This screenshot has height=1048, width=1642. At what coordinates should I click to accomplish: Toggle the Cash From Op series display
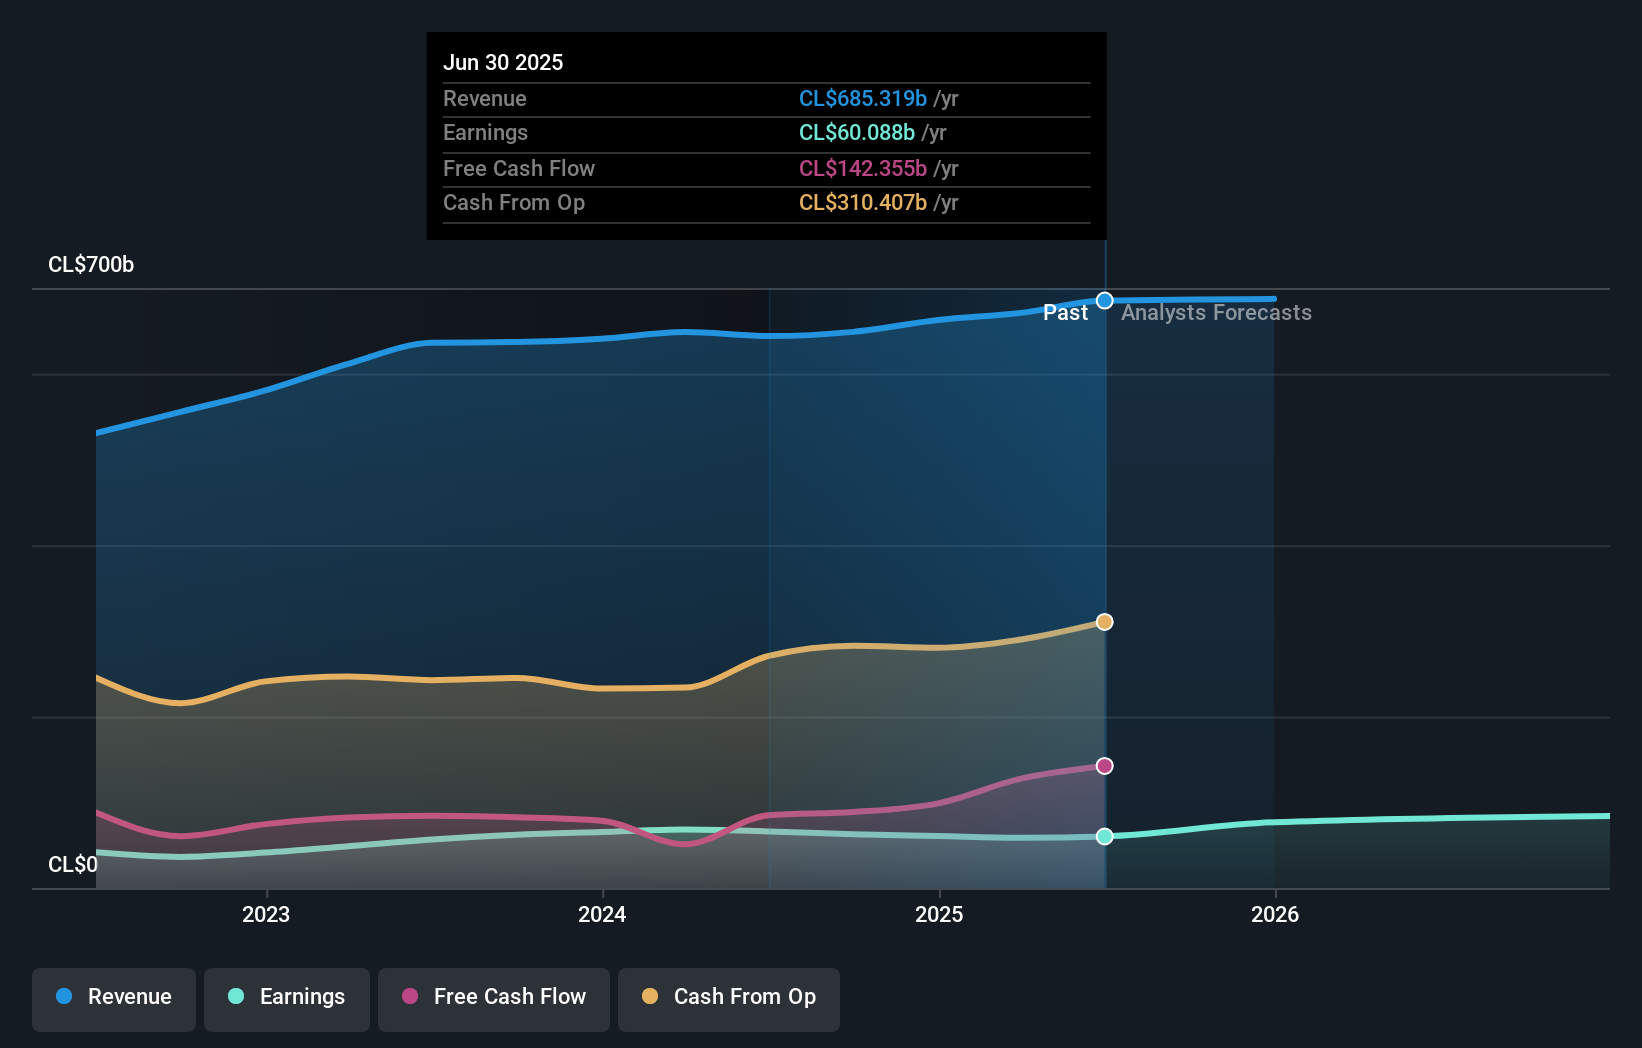click(x=728, y=999)
